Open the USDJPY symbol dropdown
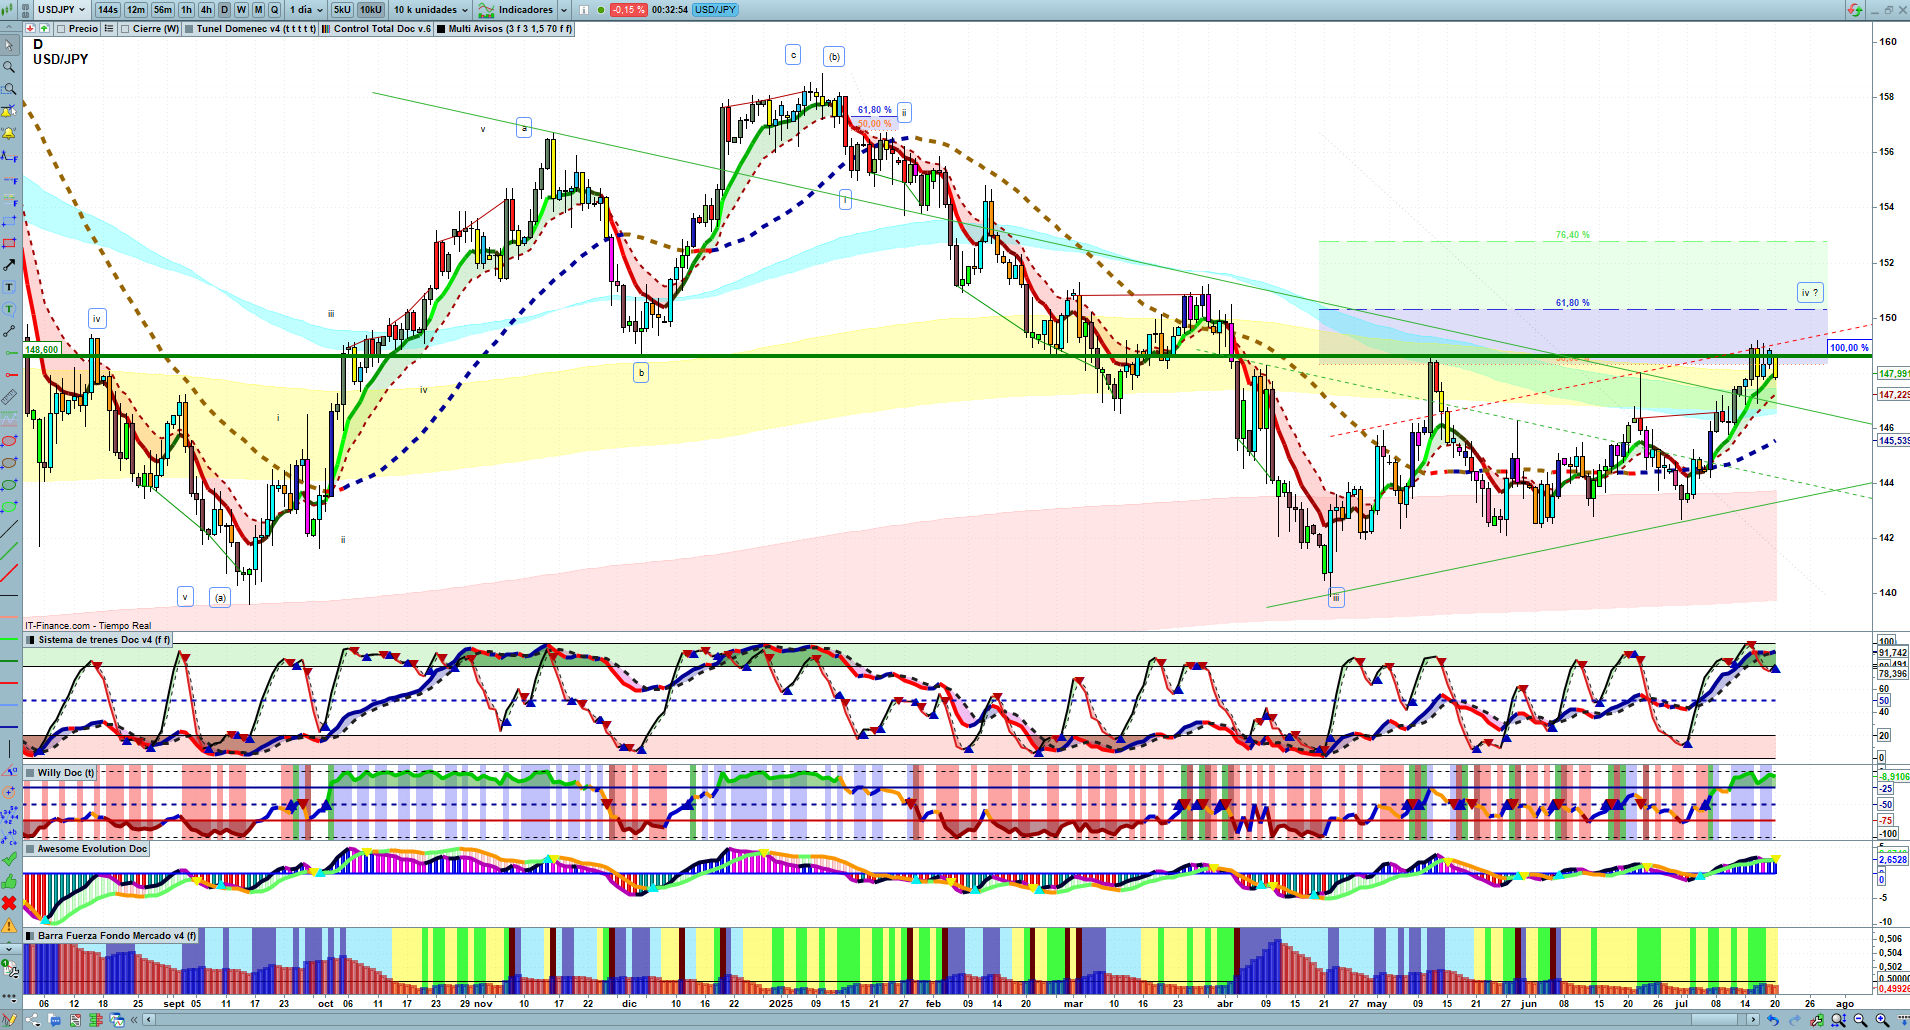Screen dimensions: 1910x1030 point(62,10)
